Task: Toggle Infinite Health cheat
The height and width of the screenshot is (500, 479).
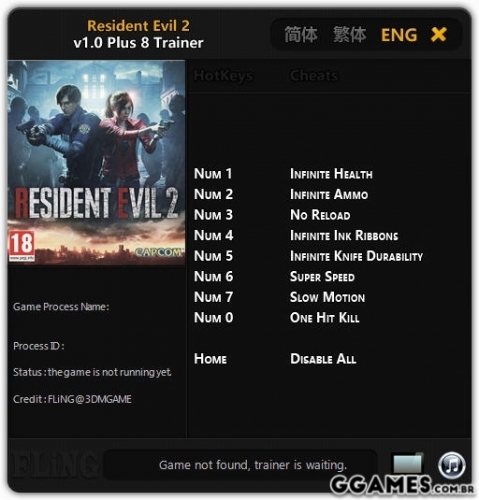Action: 331,174
